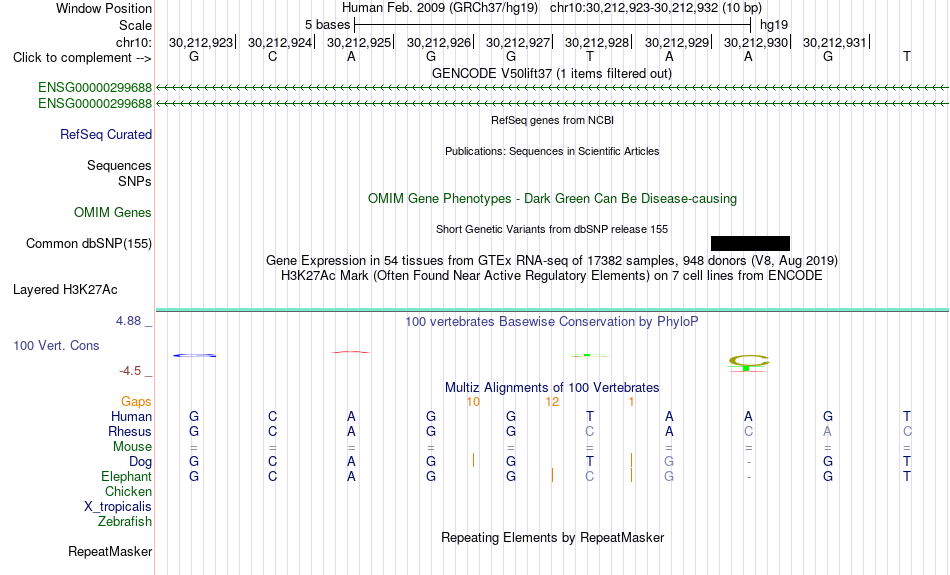Click the Elephant row orange insertion bar below gap 12
Viewport: 950px width, 575px height.
552,475
